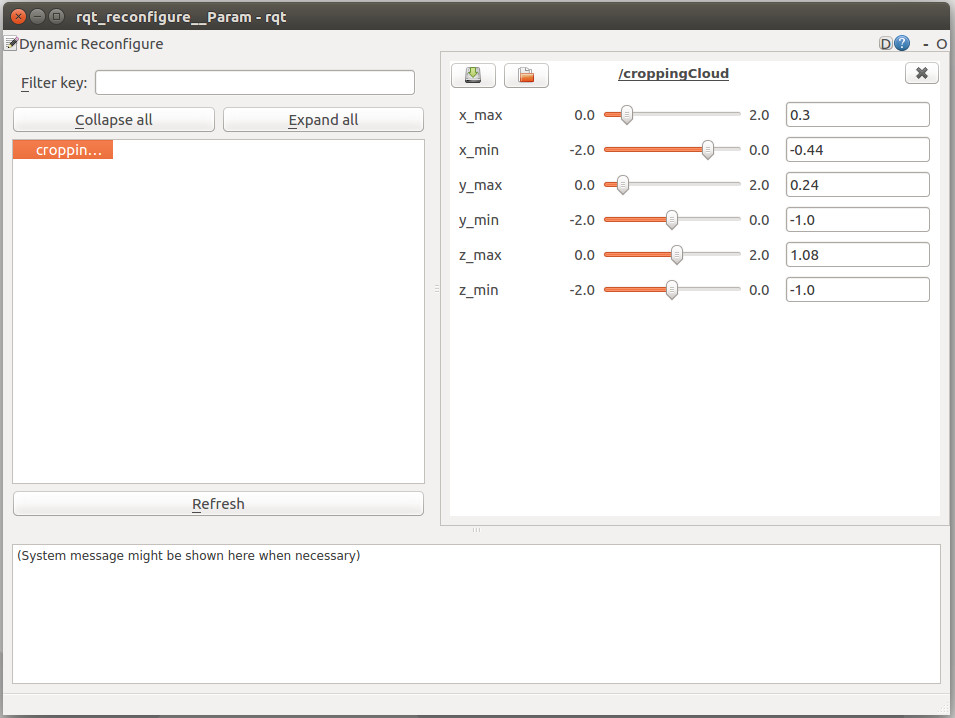Open the plugin help question-mark icon
The height and width of the screenshot is (718, 955).
[902, 44]
